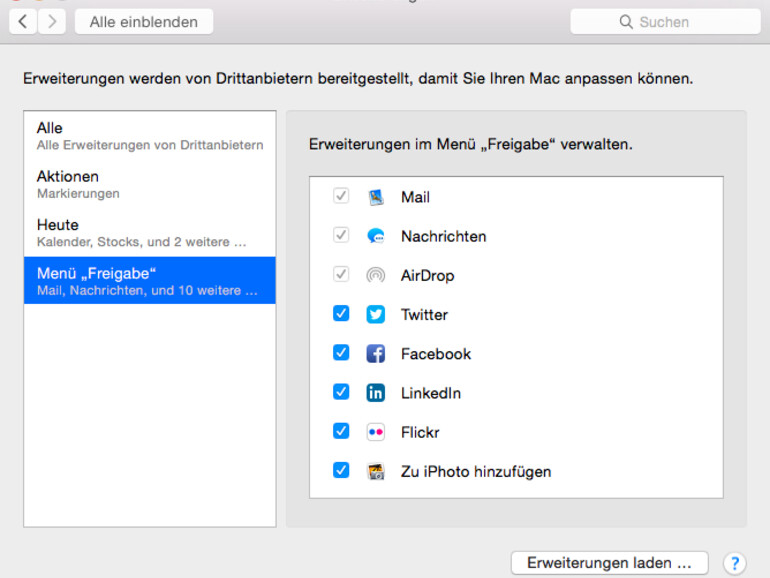Uncheck the LinkedIn share extension

tap(341, 392)
